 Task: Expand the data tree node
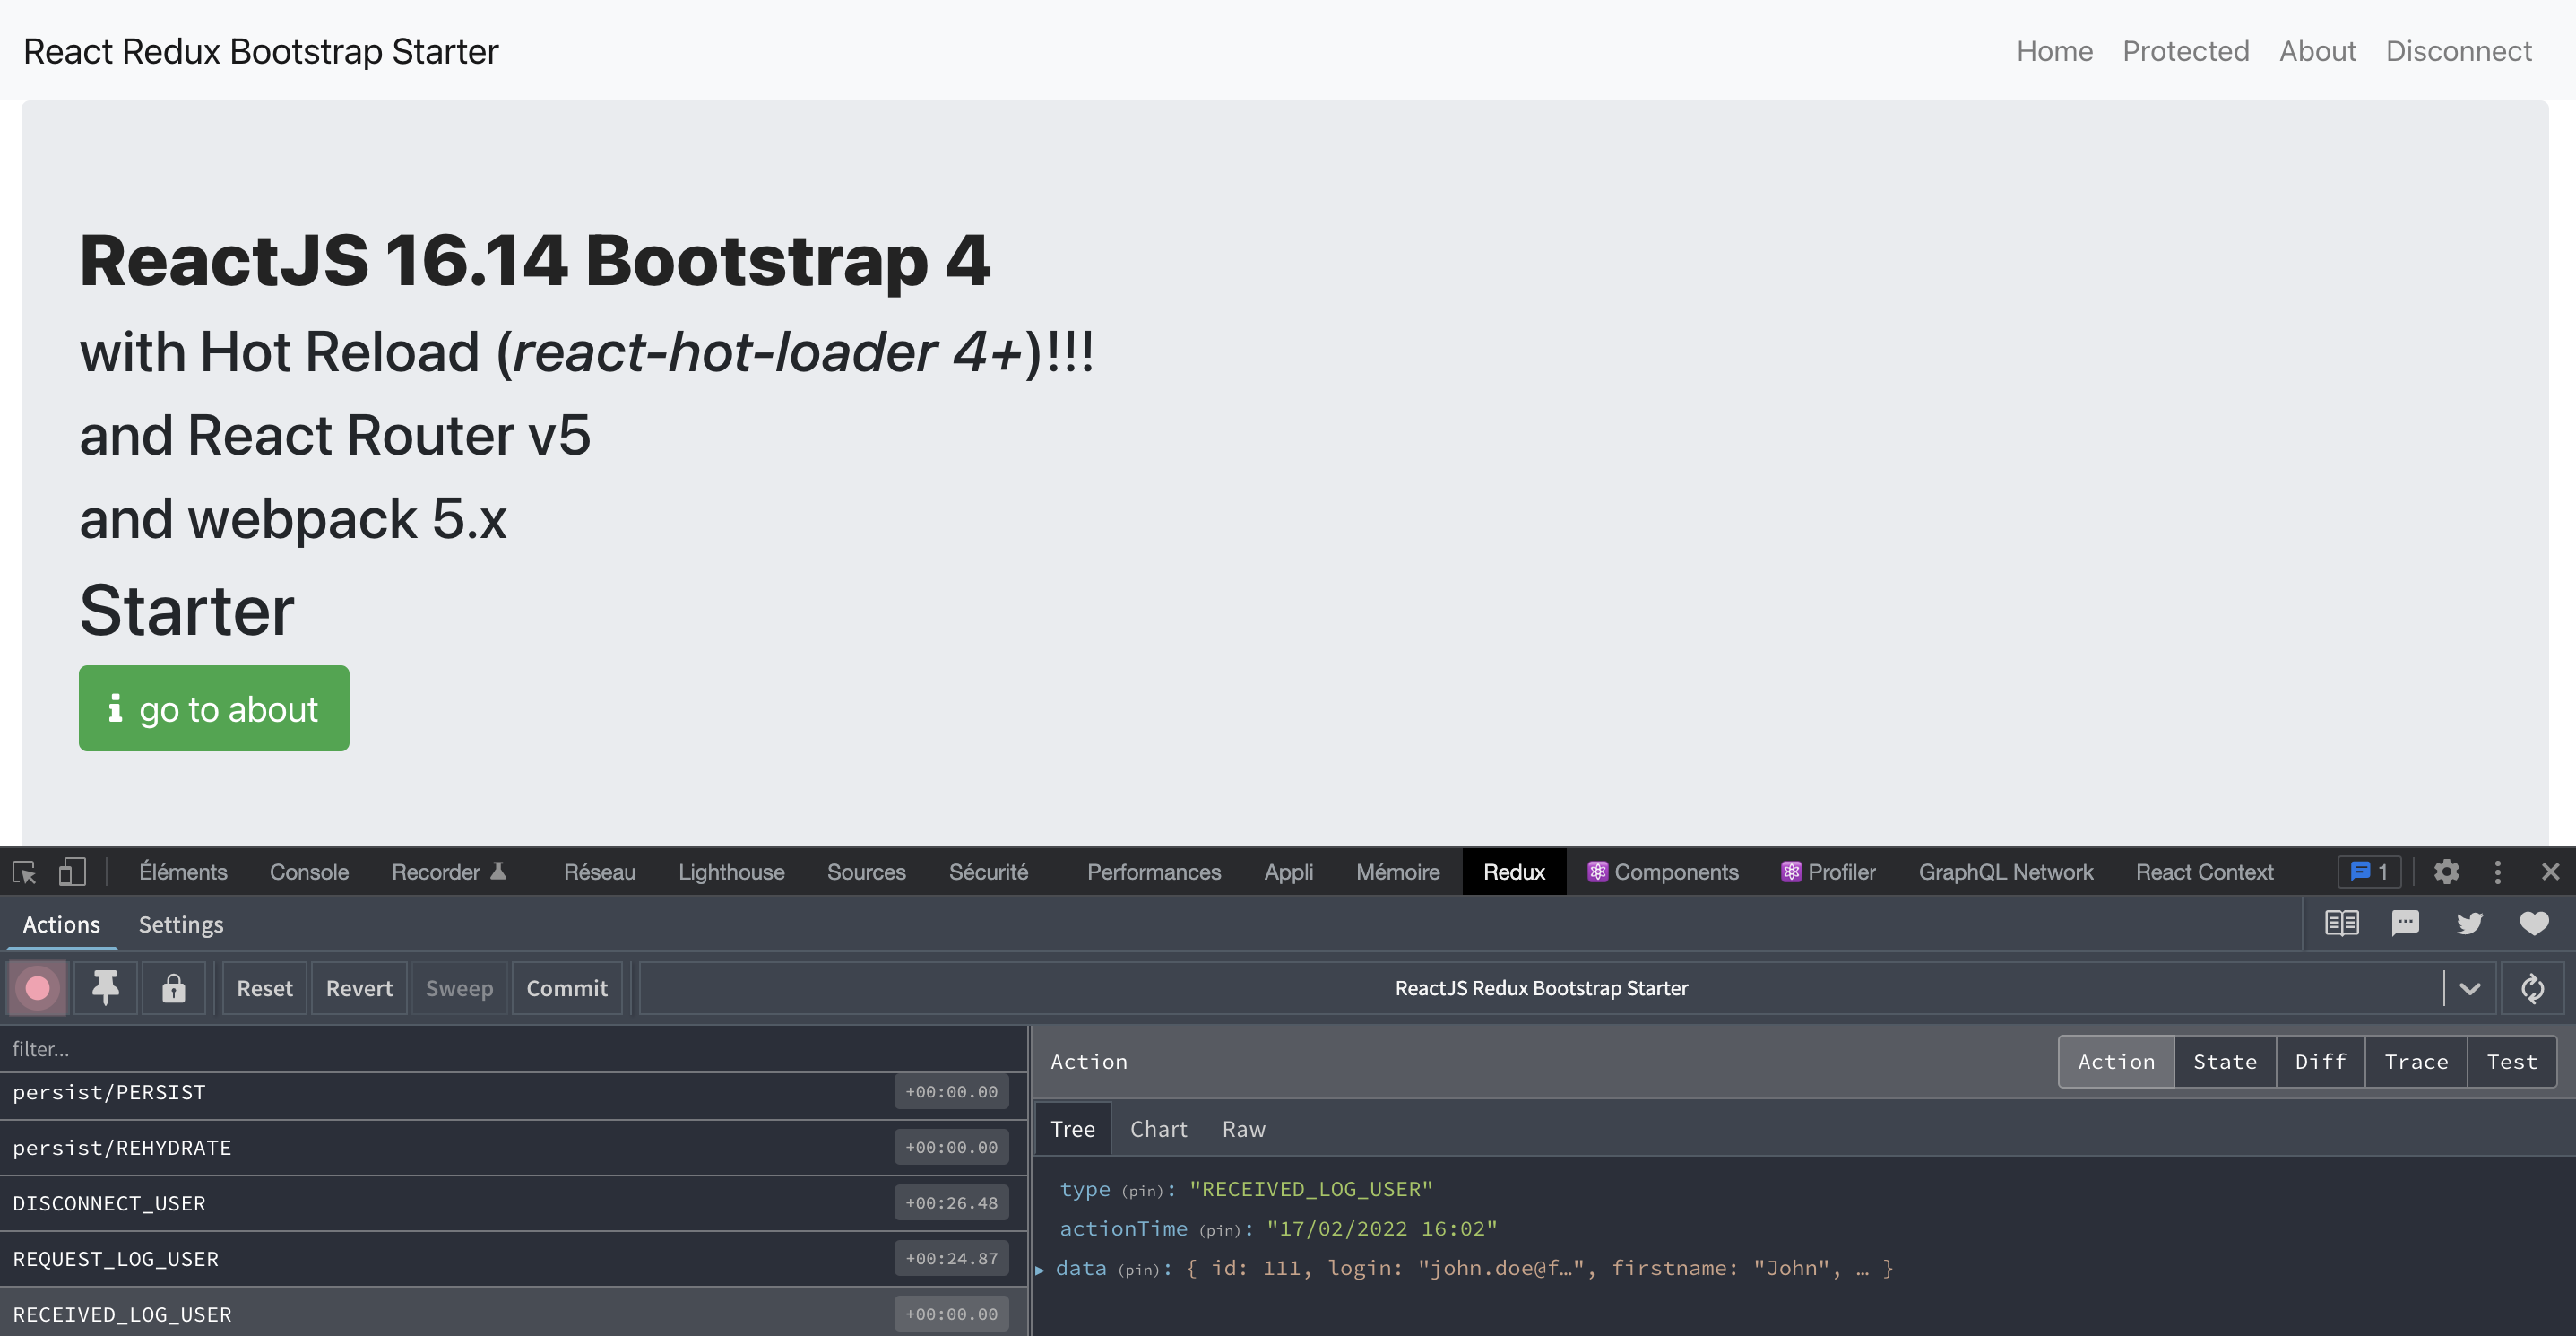pos(1040,1269)
